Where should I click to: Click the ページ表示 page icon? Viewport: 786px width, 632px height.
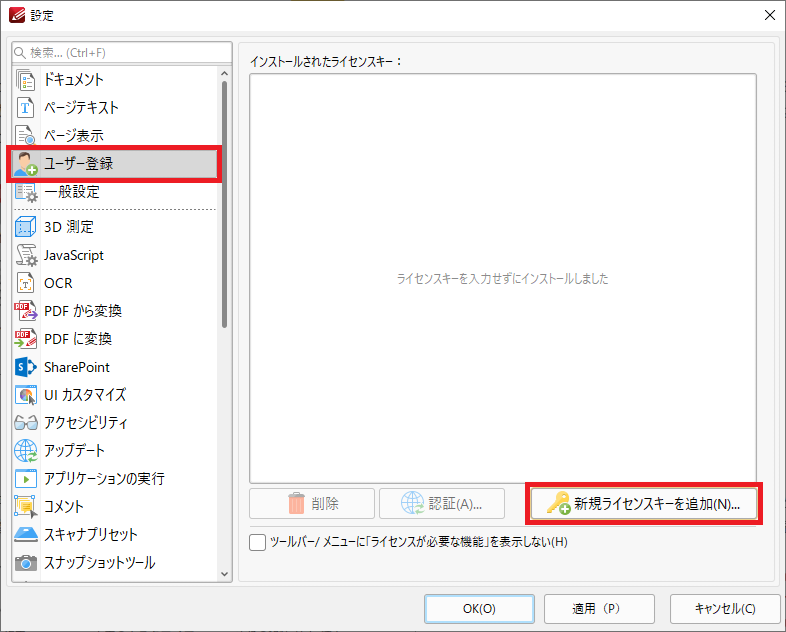pyautogui.click(x=26, y=135)
